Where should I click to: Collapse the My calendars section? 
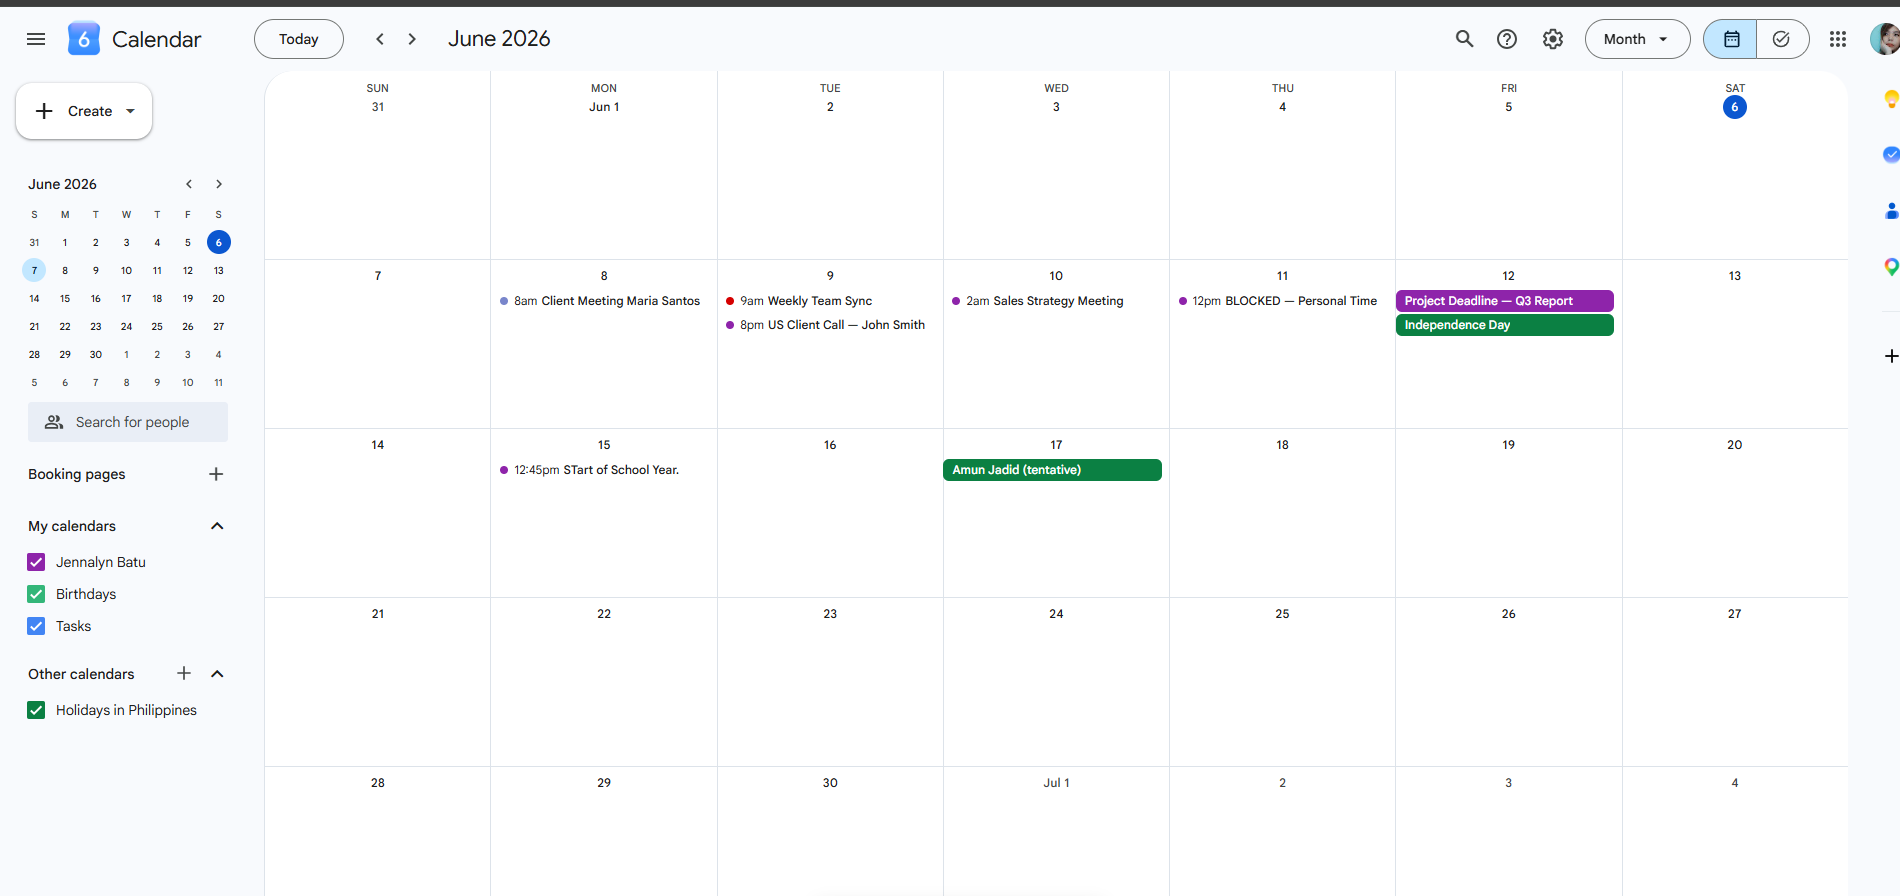217,526
